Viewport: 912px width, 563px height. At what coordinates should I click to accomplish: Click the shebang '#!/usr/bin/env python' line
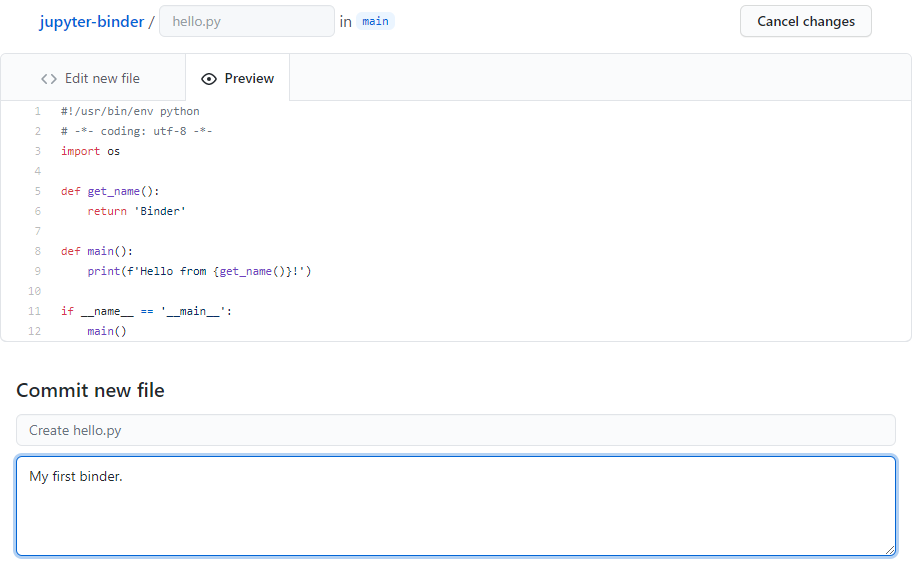click(x=130, y=111)
